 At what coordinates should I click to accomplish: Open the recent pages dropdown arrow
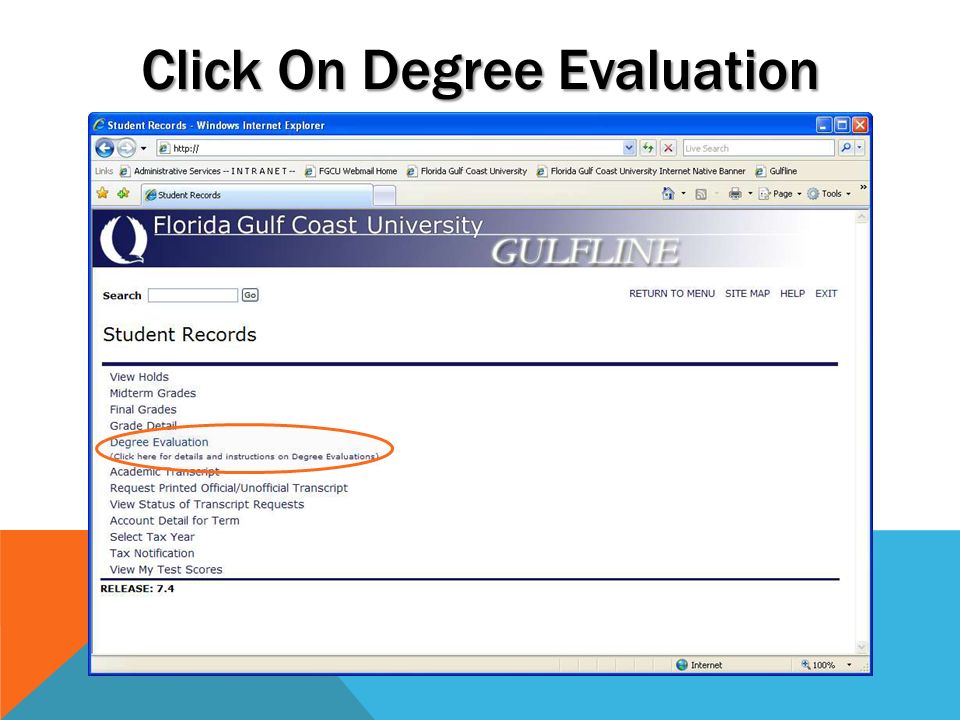(x=143, y=148)
